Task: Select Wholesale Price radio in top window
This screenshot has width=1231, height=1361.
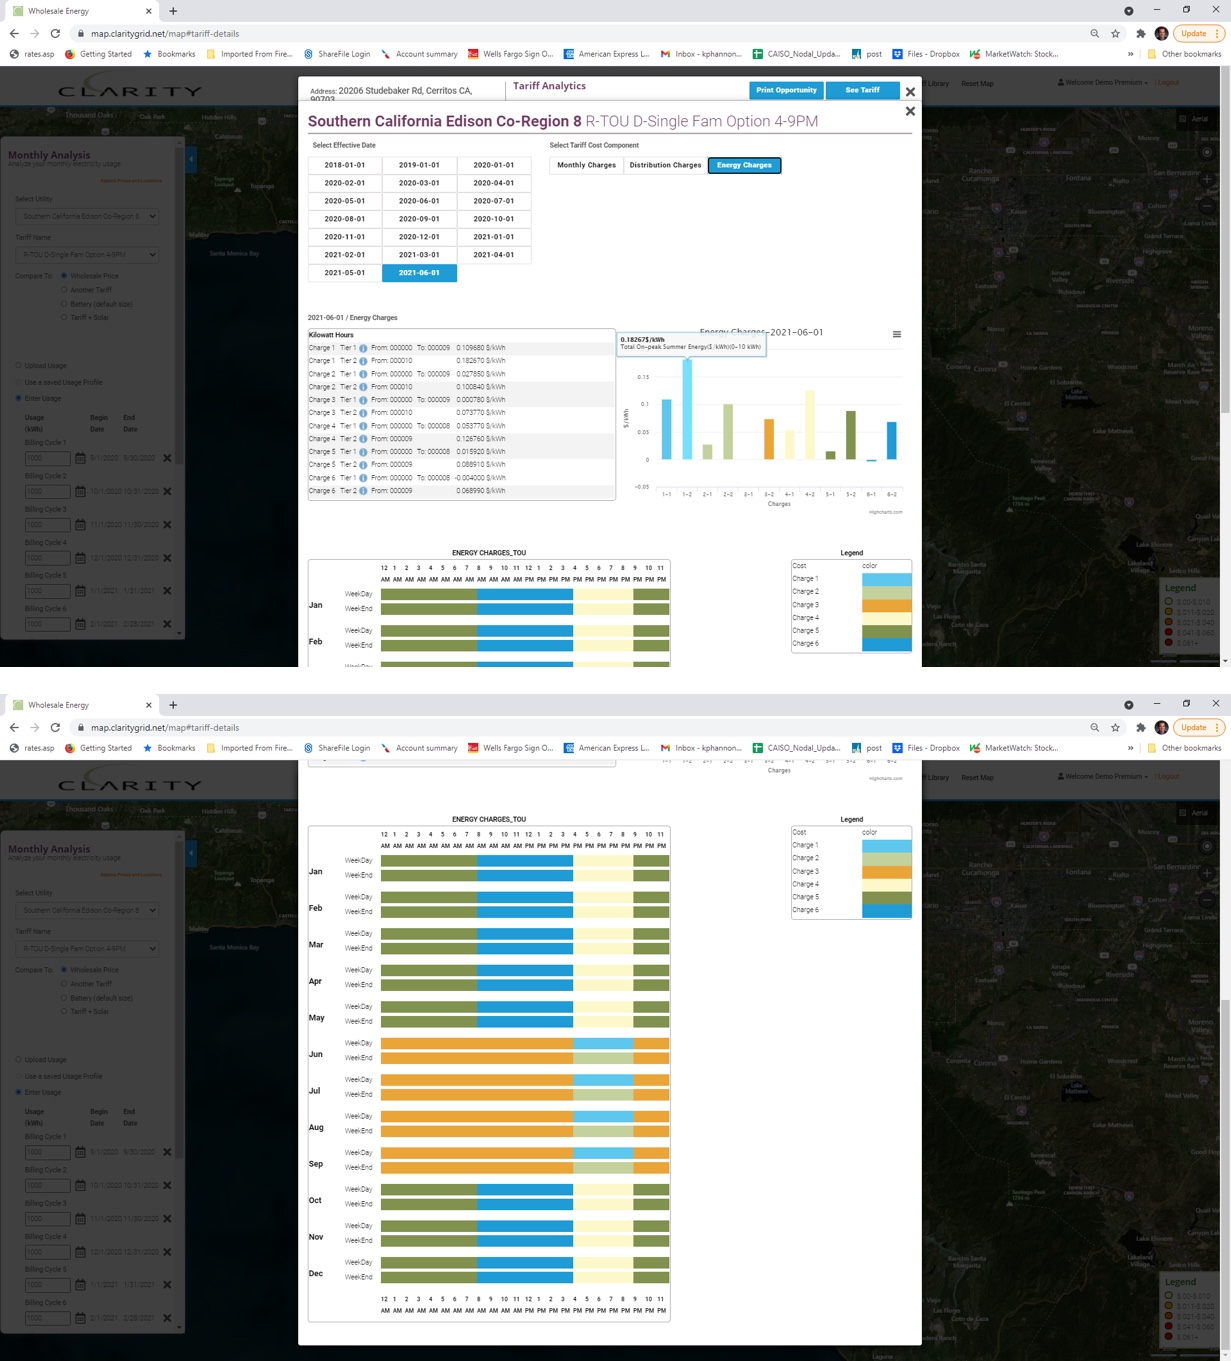Action: coord(64,276)
